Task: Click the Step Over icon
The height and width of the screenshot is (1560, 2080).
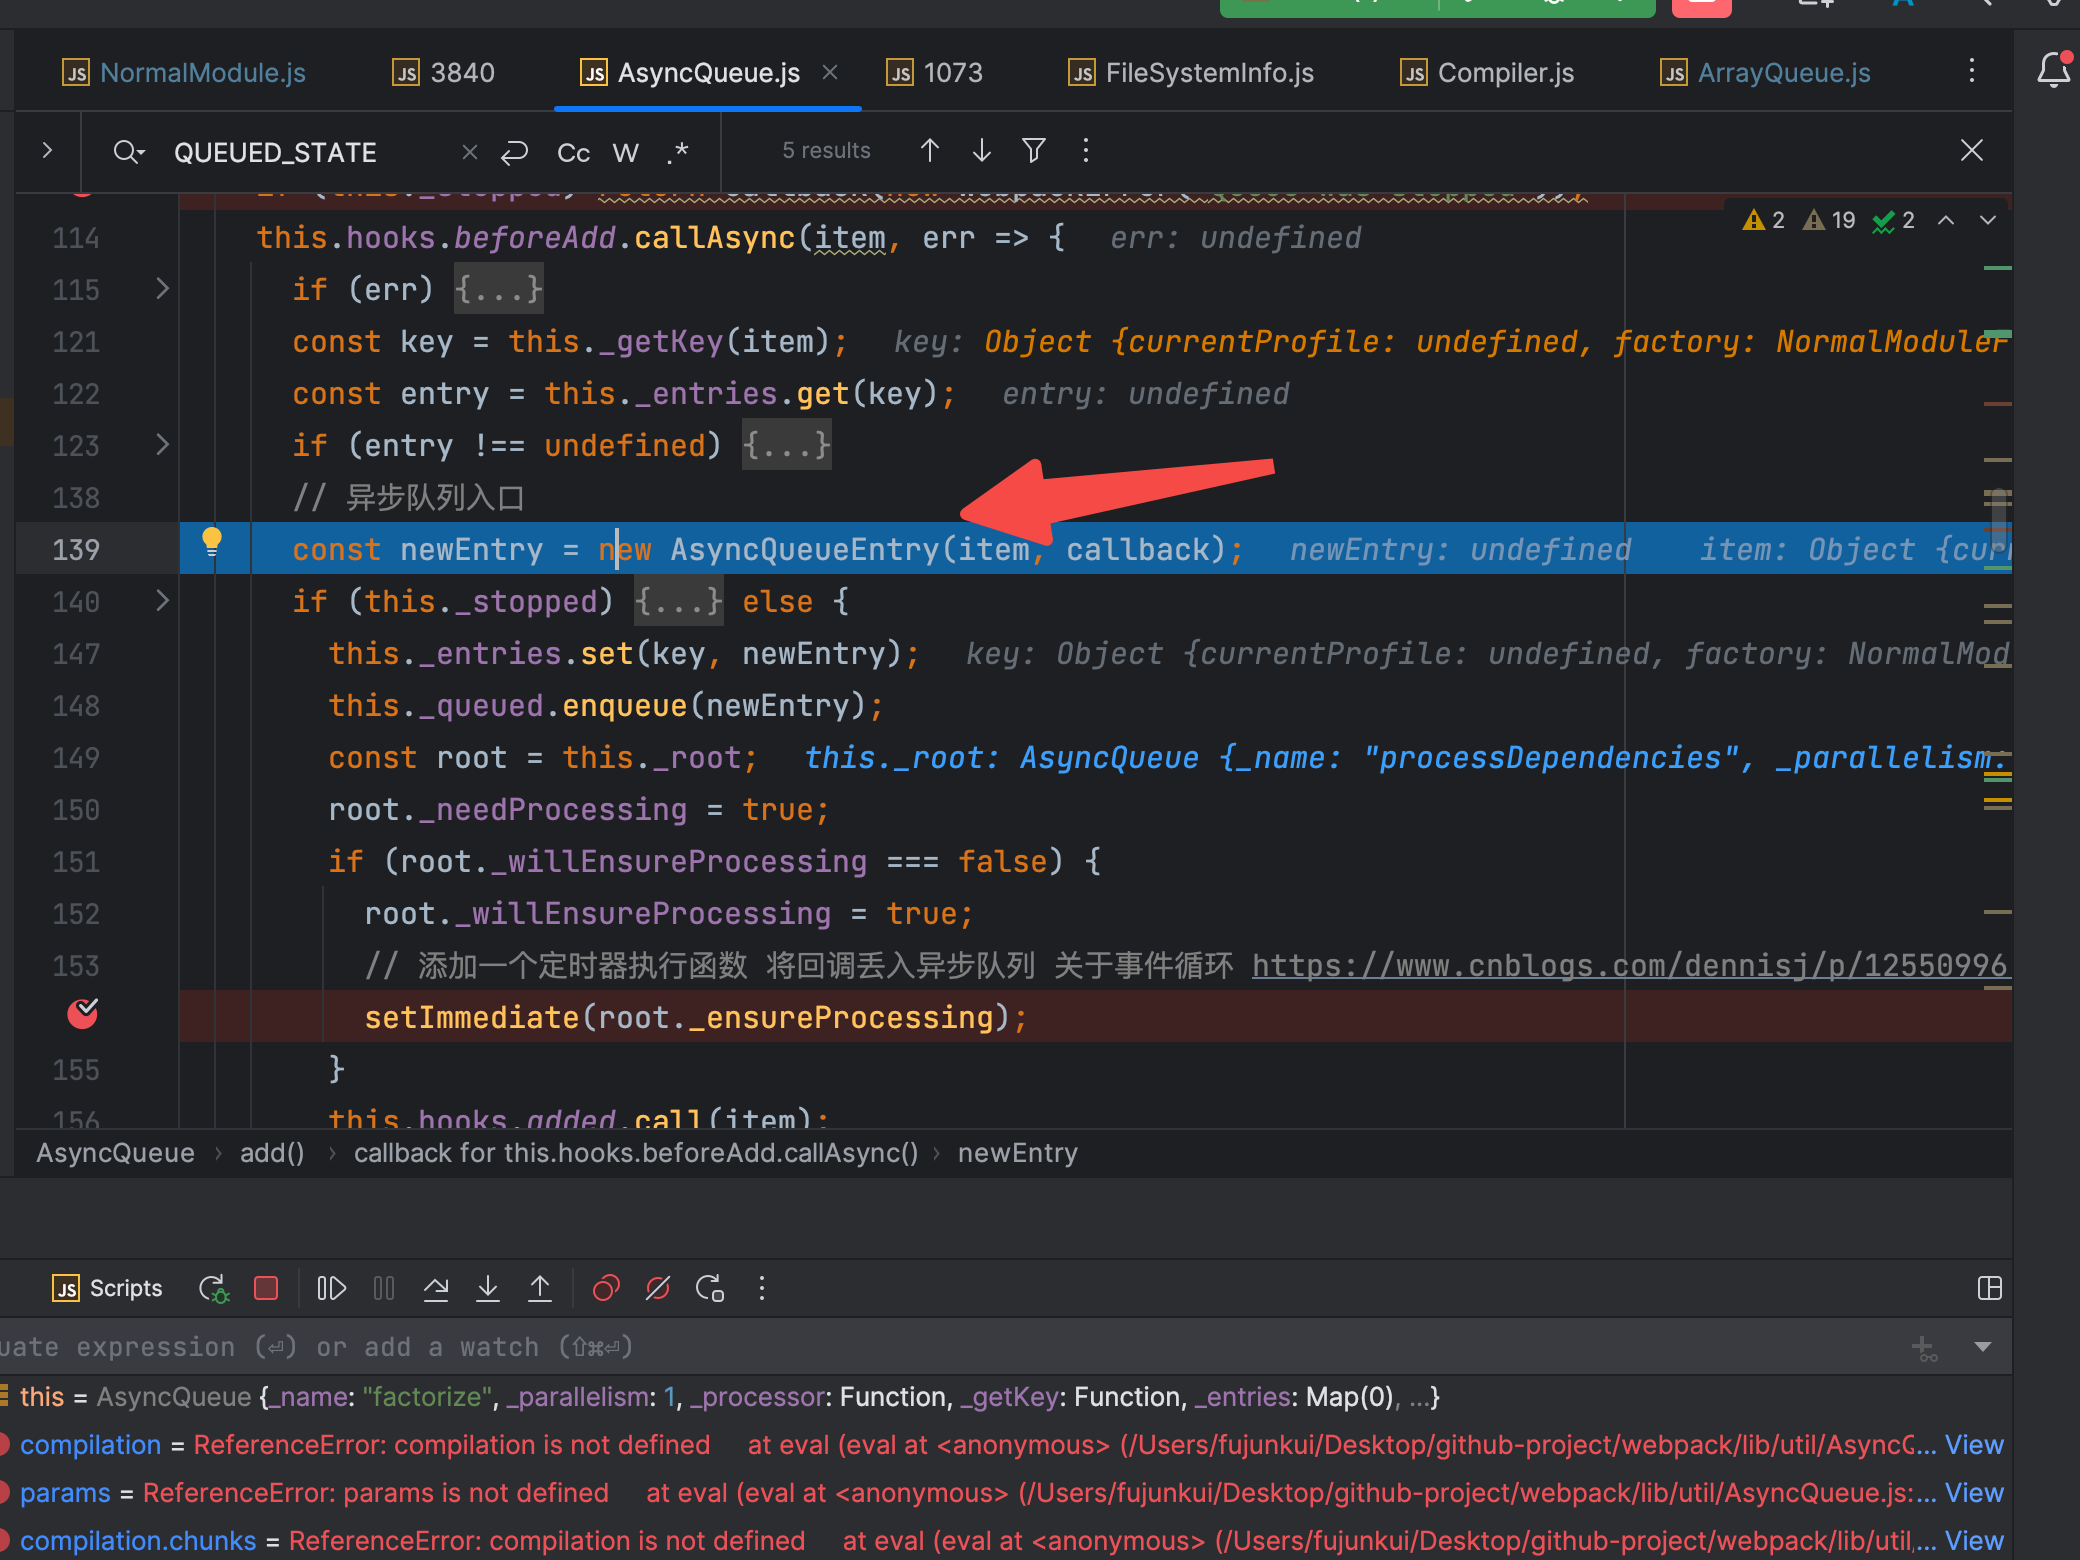Action: (436, 1288)
